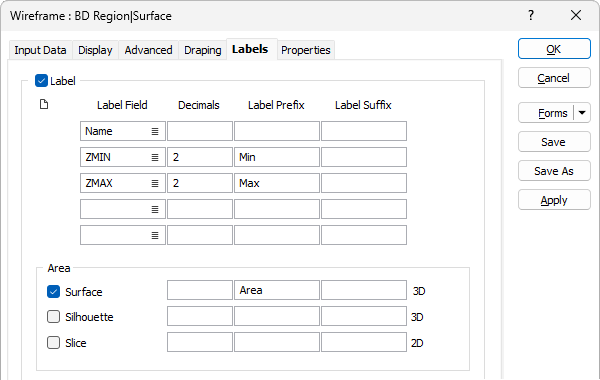
Task: Tick the Slice area checkbox
Action: click(54, 342)
